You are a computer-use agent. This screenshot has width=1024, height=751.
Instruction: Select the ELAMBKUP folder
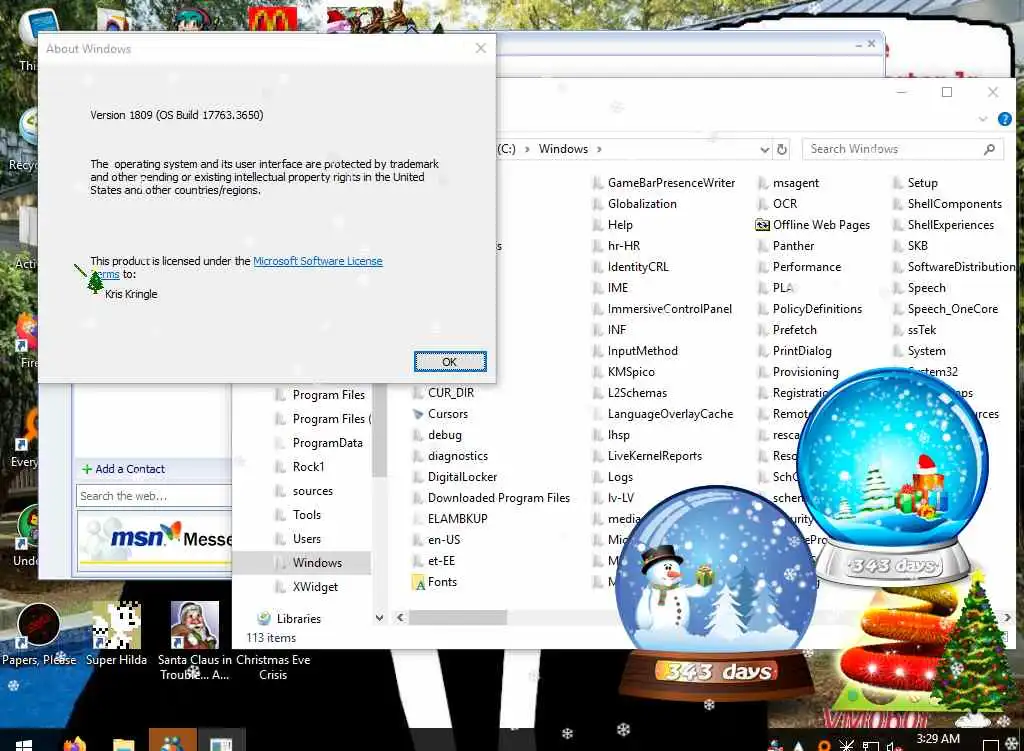point(450,519)
